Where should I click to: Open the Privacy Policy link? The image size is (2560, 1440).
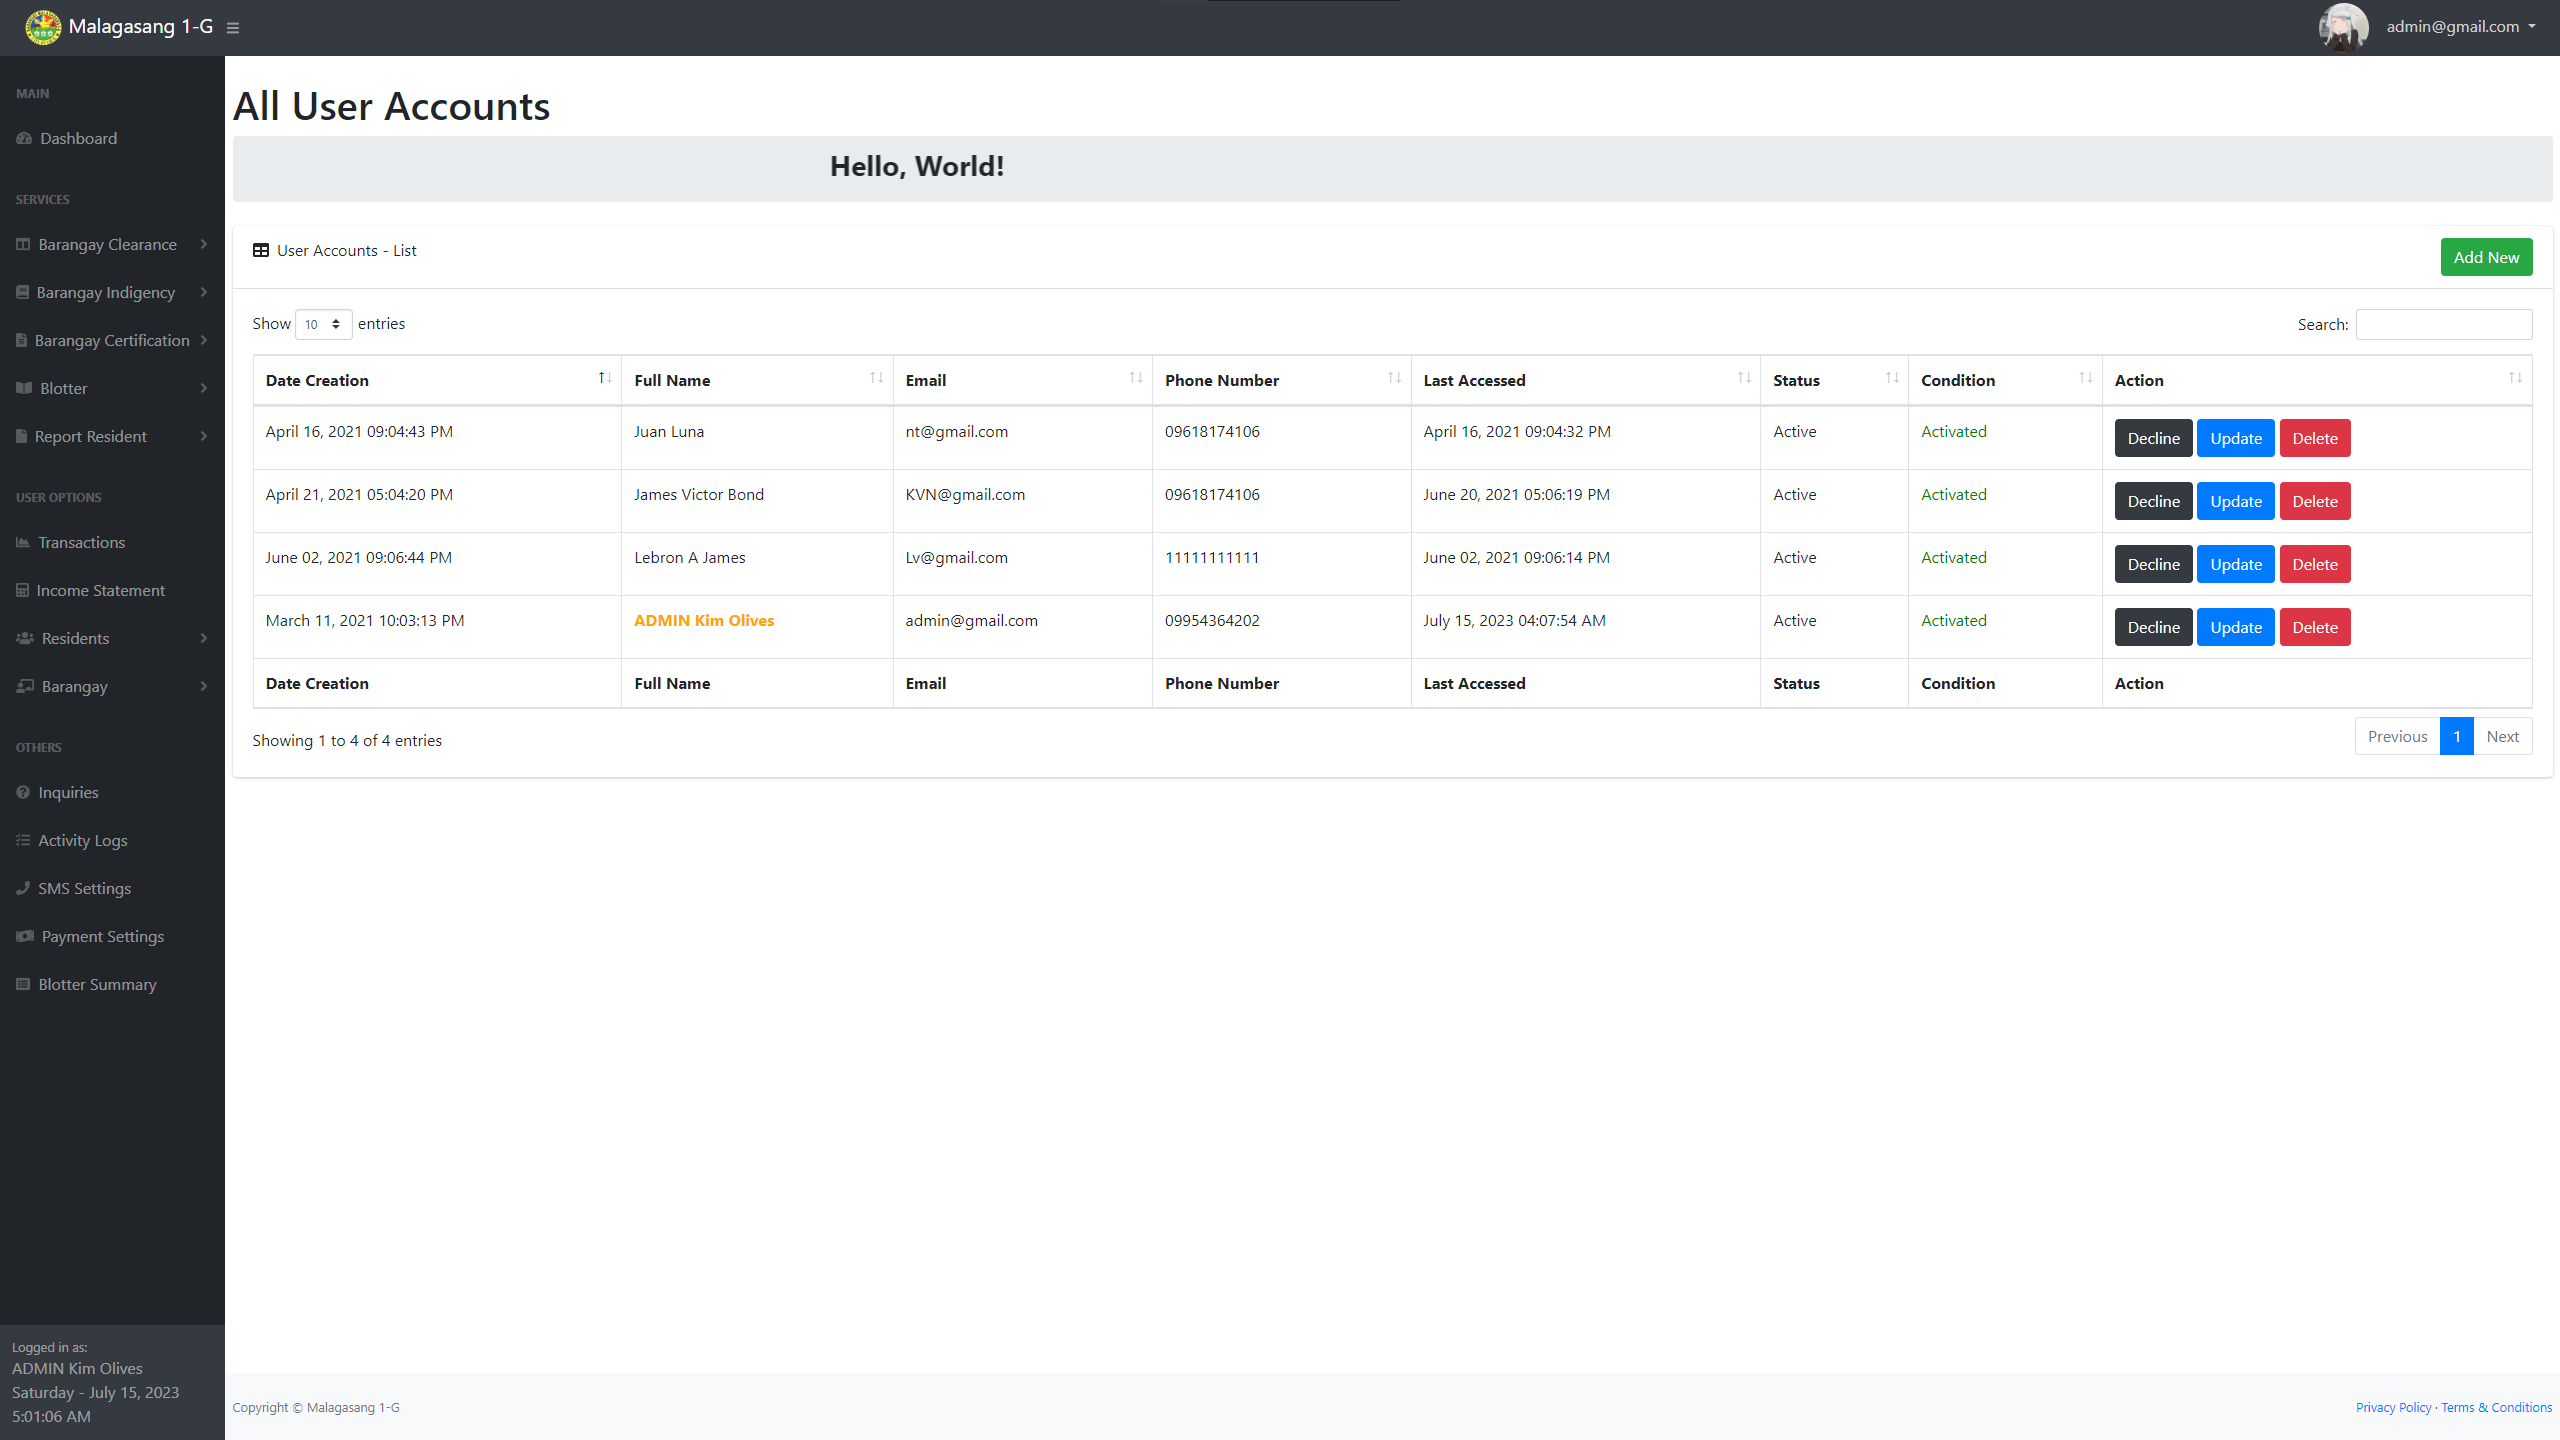(2392, 1407)
